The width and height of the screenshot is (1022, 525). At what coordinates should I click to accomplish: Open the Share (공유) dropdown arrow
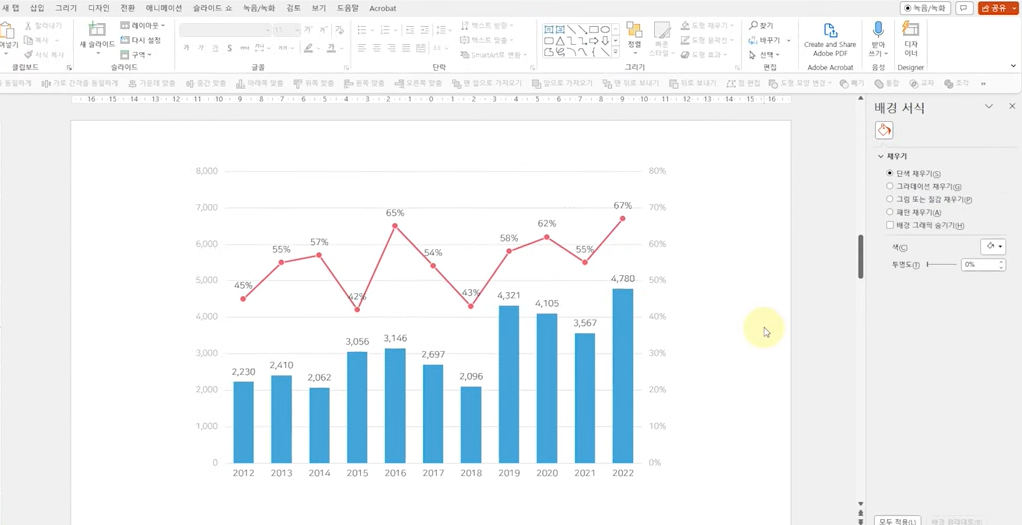click(x=1013, y=8)
